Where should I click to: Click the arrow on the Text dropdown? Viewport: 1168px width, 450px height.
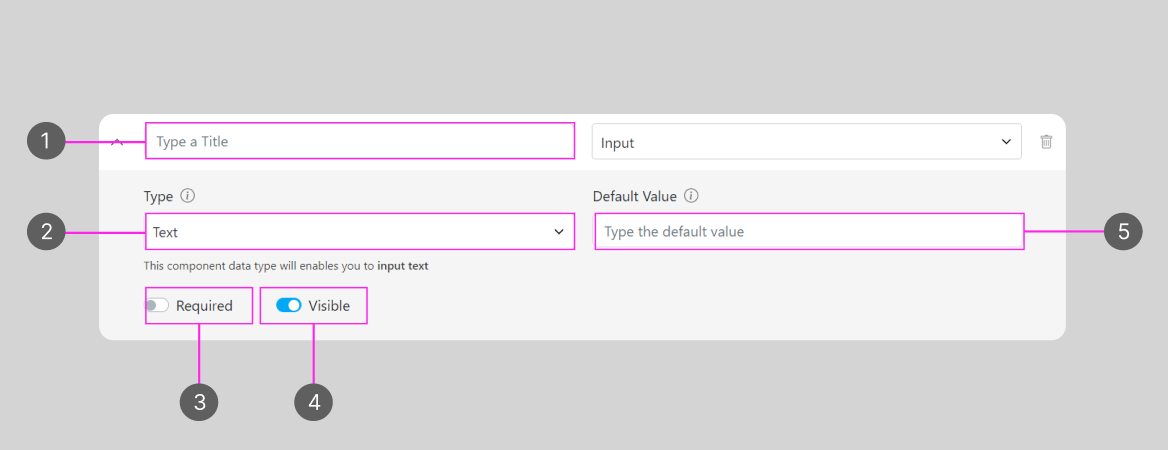point(559,232)
